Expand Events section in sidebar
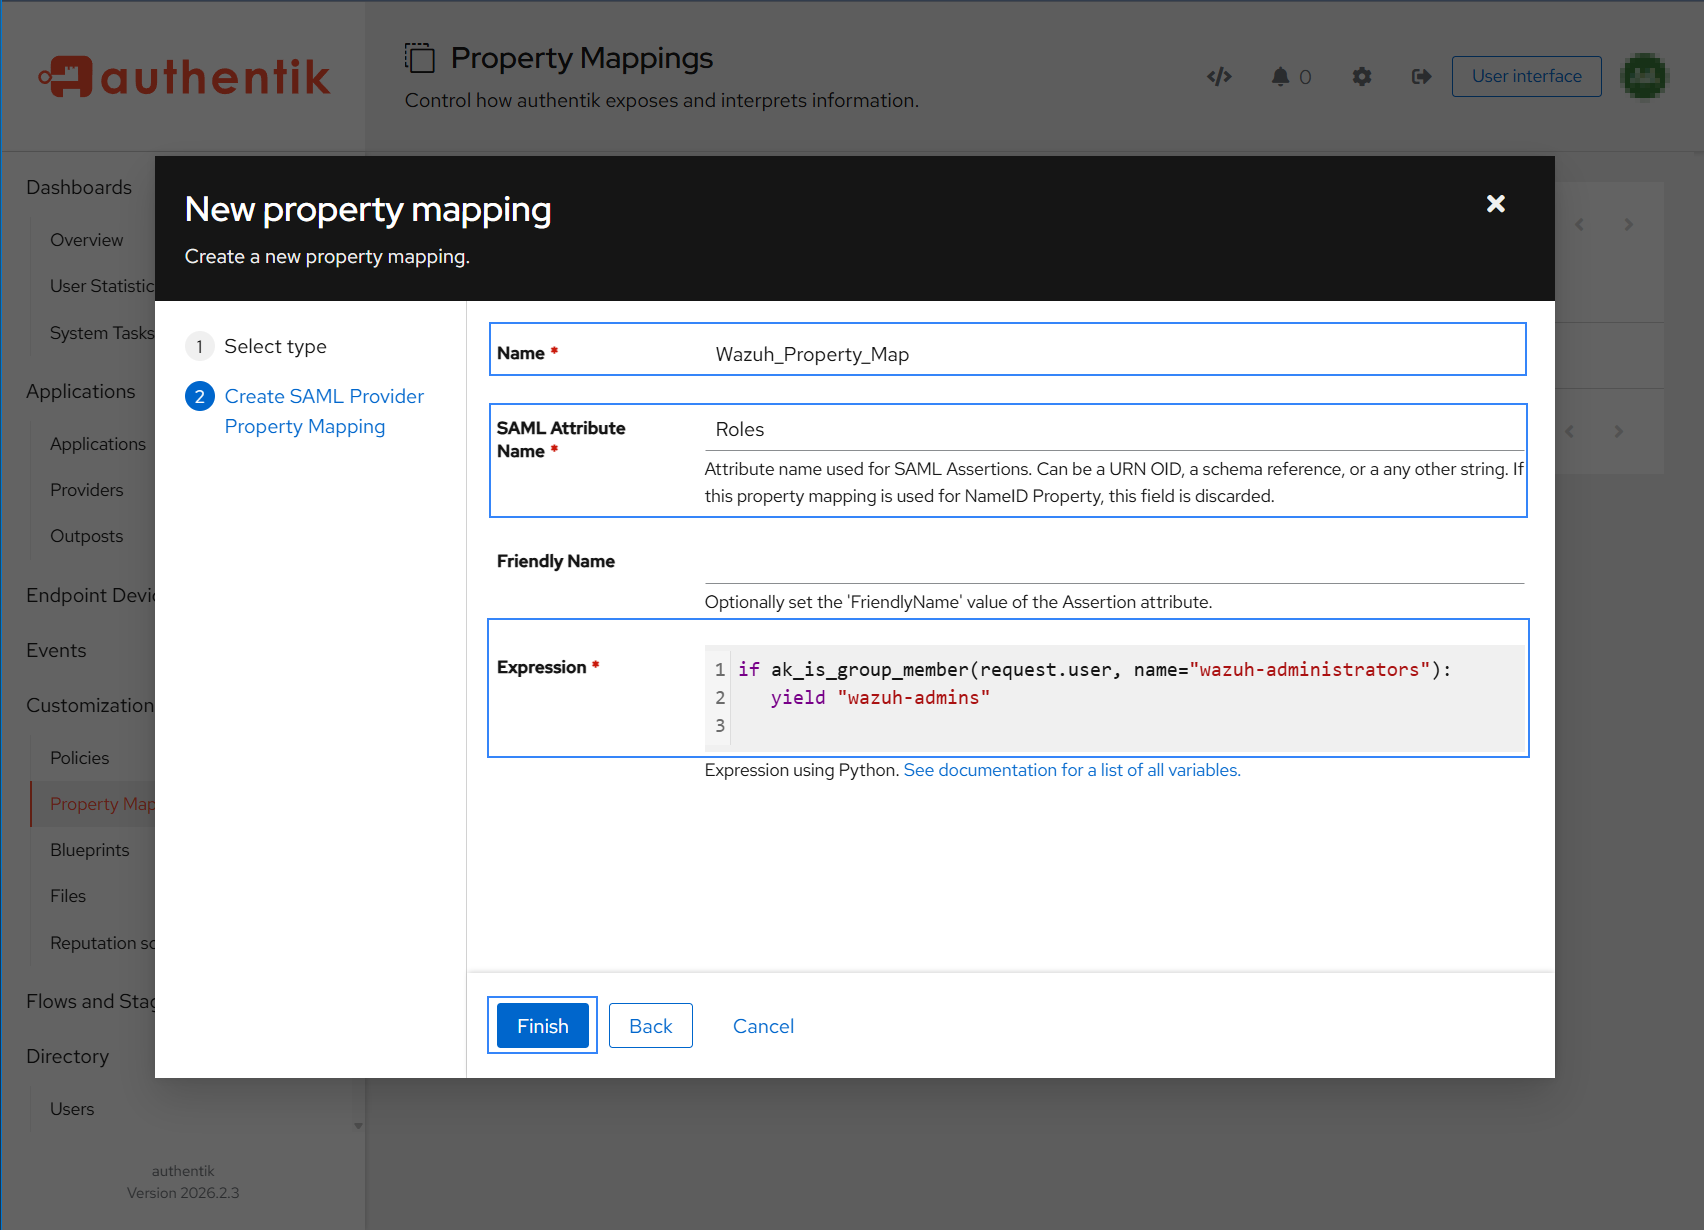This screenshot has height=1230, width=1704. (56, 650)
